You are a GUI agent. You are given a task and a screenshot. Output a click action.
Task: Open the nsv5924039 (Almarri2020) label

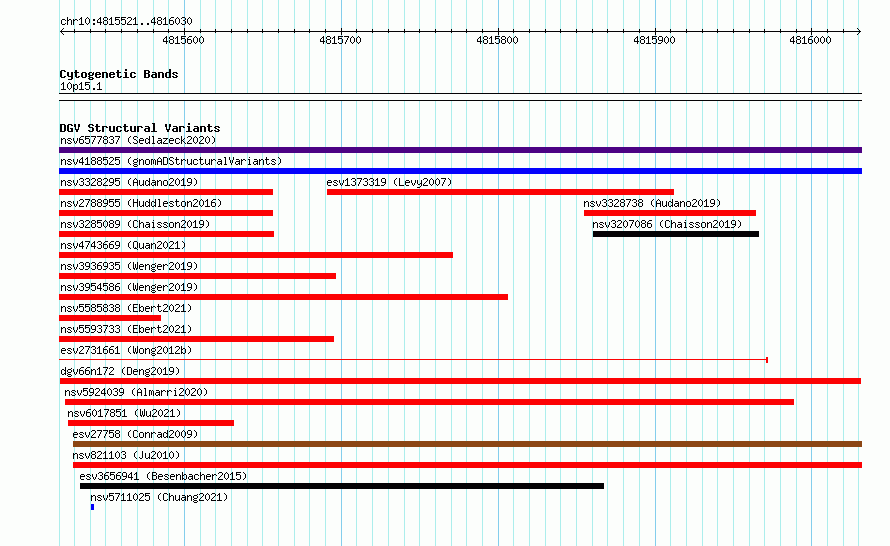pos(136,392)
